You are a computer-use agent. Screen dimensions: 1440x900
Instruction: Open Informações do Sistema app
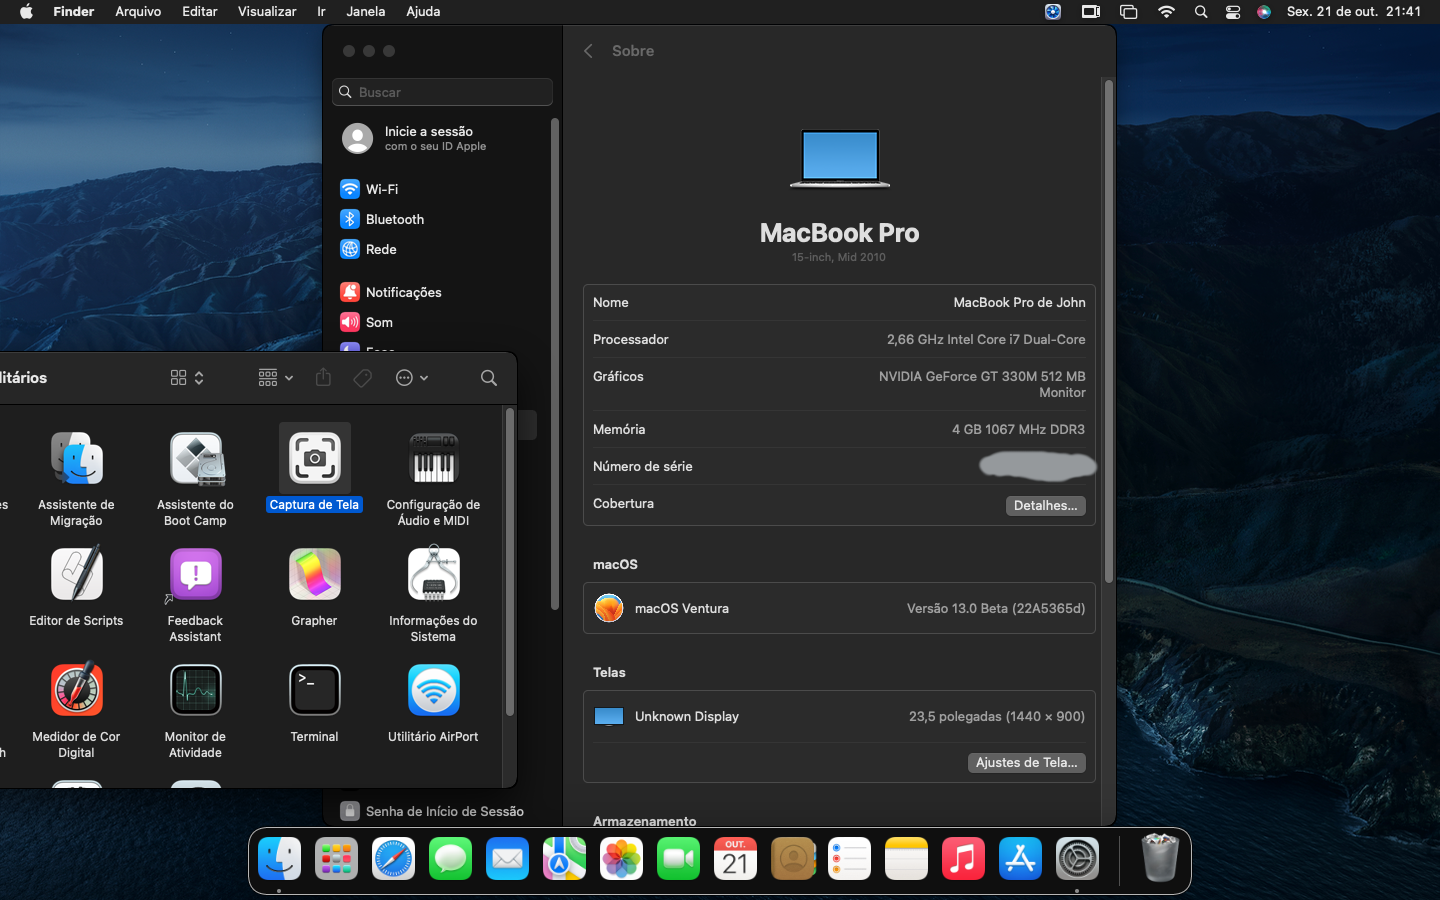click(433, 574)
